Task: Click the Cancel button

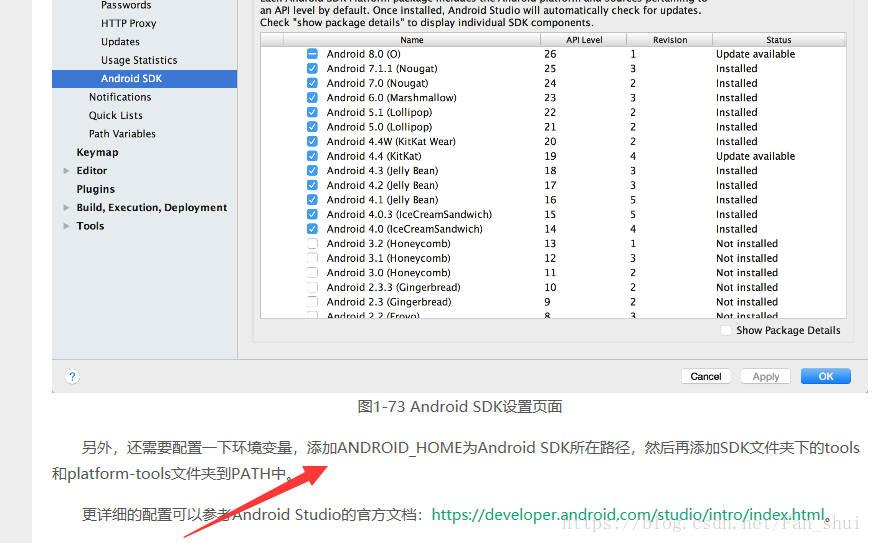Action: [x=706, y=376]
